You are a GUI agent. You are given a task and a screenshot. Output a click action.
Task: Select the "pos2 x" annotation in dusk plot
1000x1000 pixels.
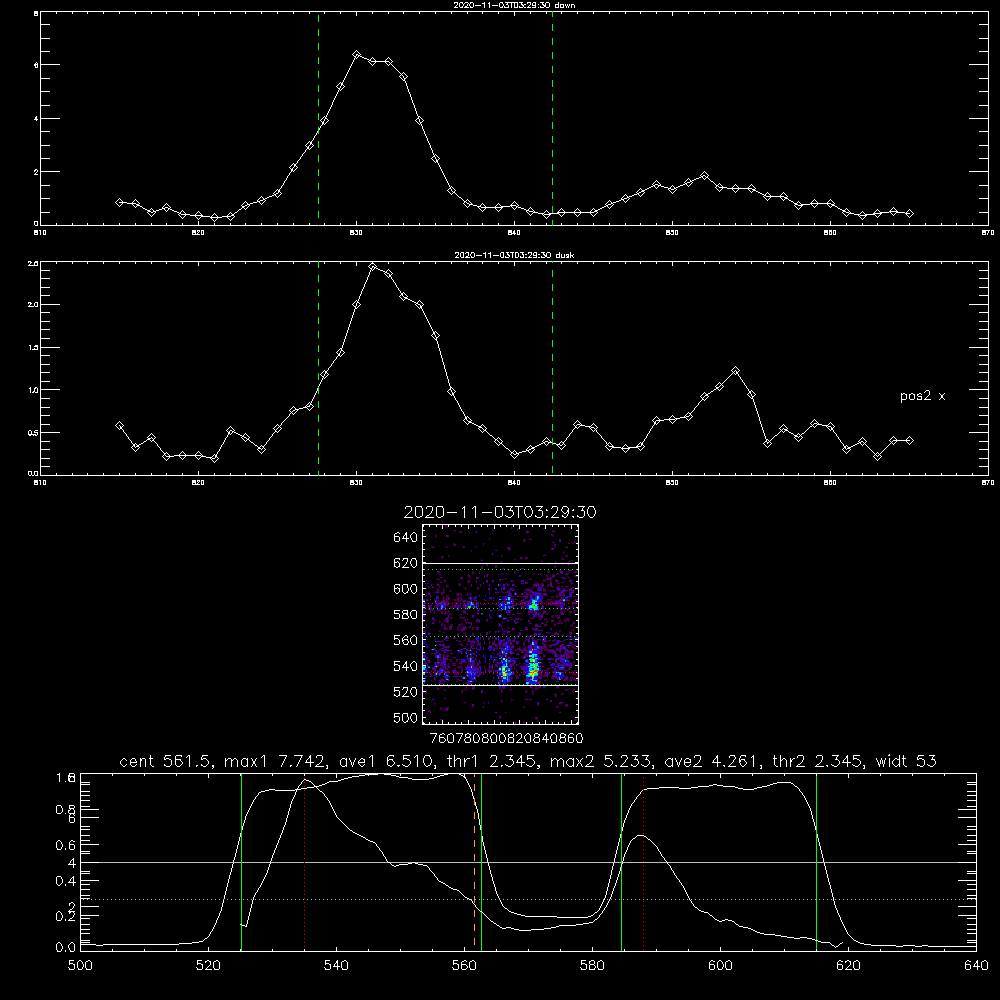point(922,396)
